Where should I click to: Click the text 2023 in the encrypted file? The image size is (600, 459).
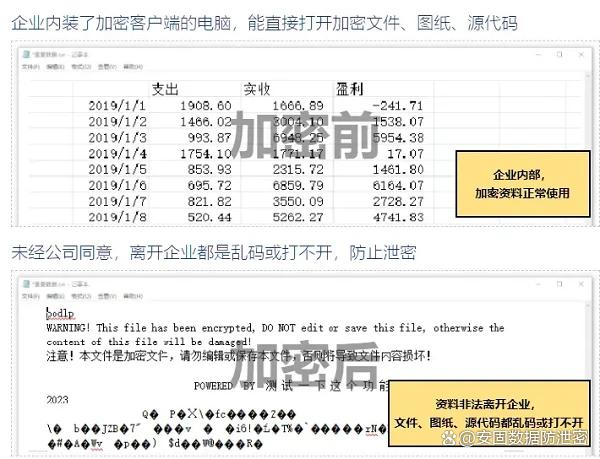point(57,400)
